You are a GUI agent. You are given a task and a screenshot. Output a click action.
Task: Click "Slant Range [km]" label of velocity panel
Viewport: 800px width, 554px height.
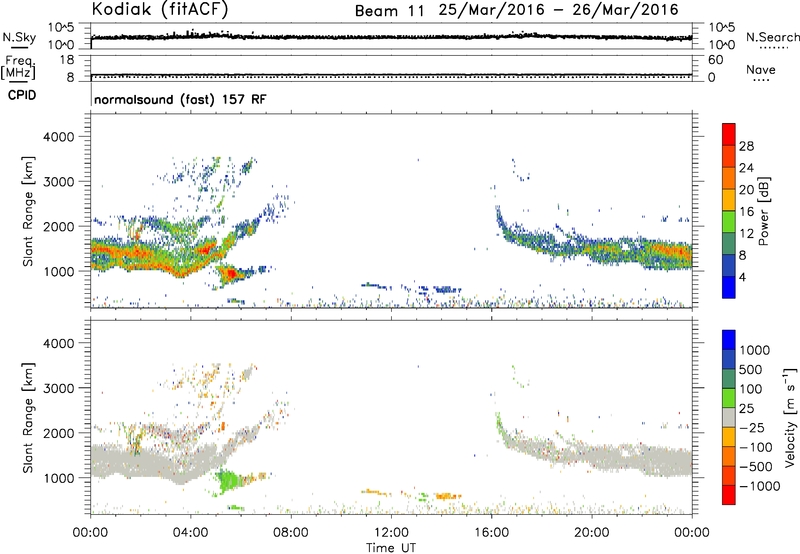click(x=28, y=418)
